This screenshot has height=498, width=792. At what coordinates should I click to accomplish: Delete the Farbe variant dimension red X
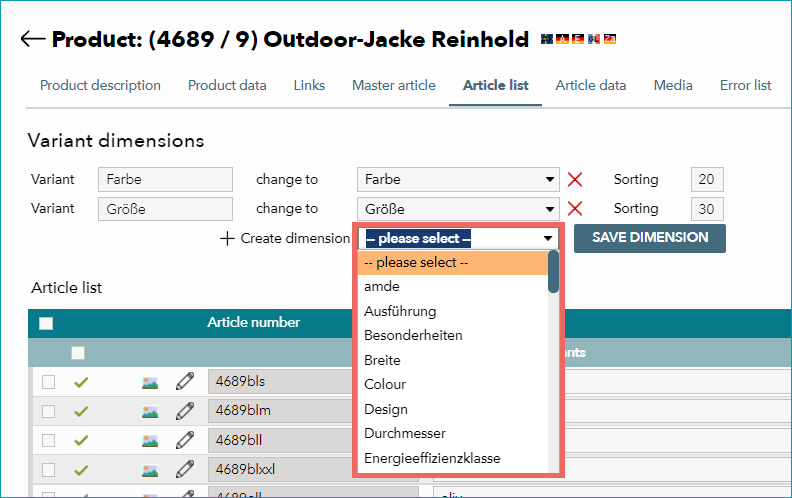click(x=575, y=179)
